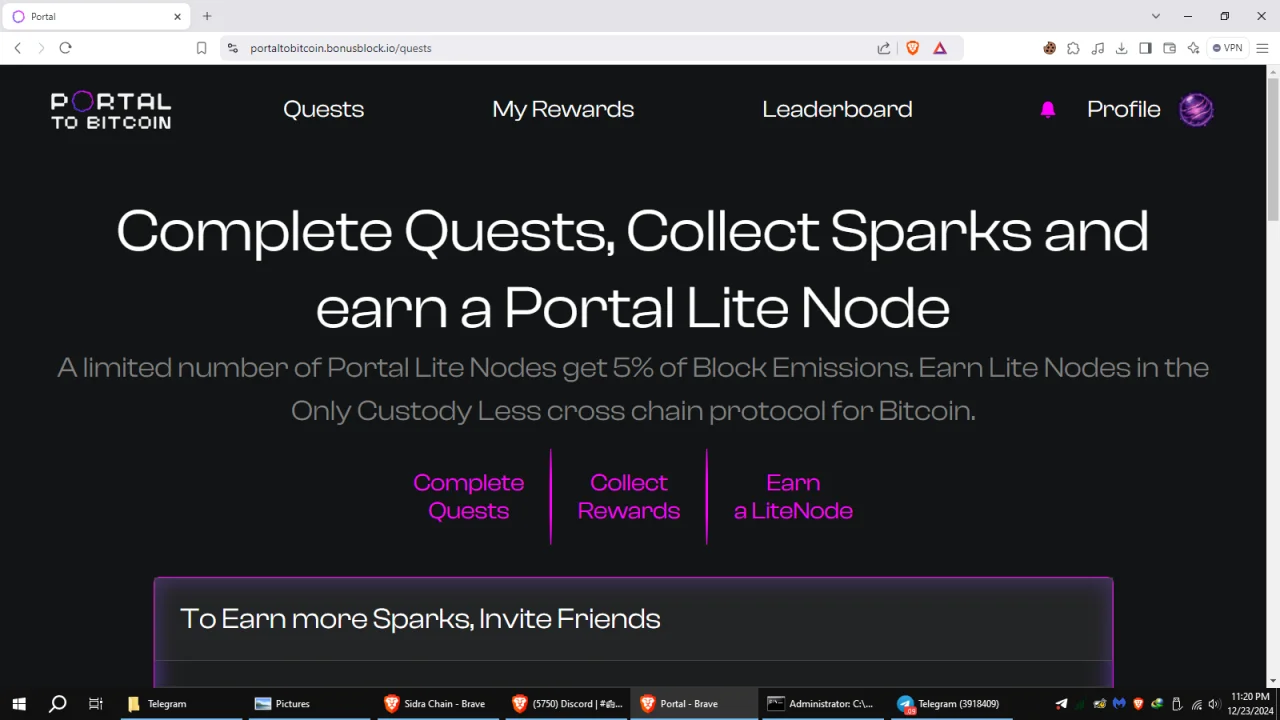View the Leaderboard
The width and height of the screenshot is (1280, 720).
coord(837,110)
